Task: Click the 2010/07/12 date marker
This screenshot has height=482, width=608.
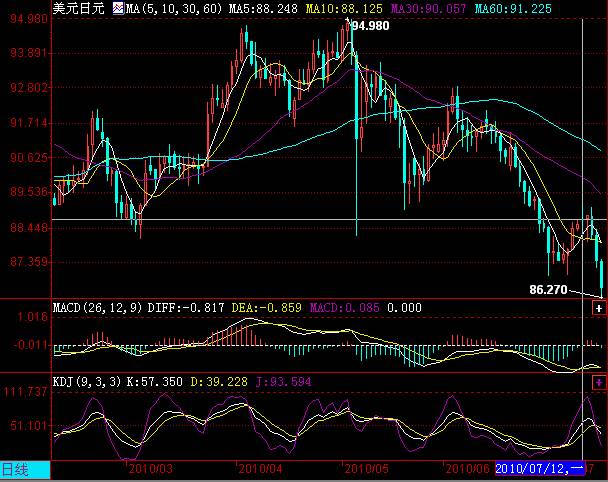Action: [x=540, y=469]
